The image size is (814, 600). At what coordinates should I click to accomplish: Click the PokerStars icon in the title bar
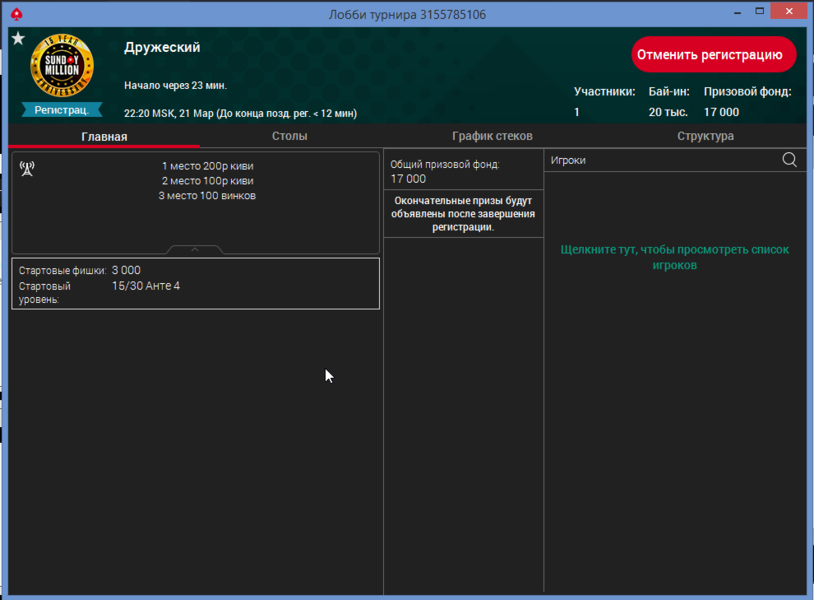point(16,14)
